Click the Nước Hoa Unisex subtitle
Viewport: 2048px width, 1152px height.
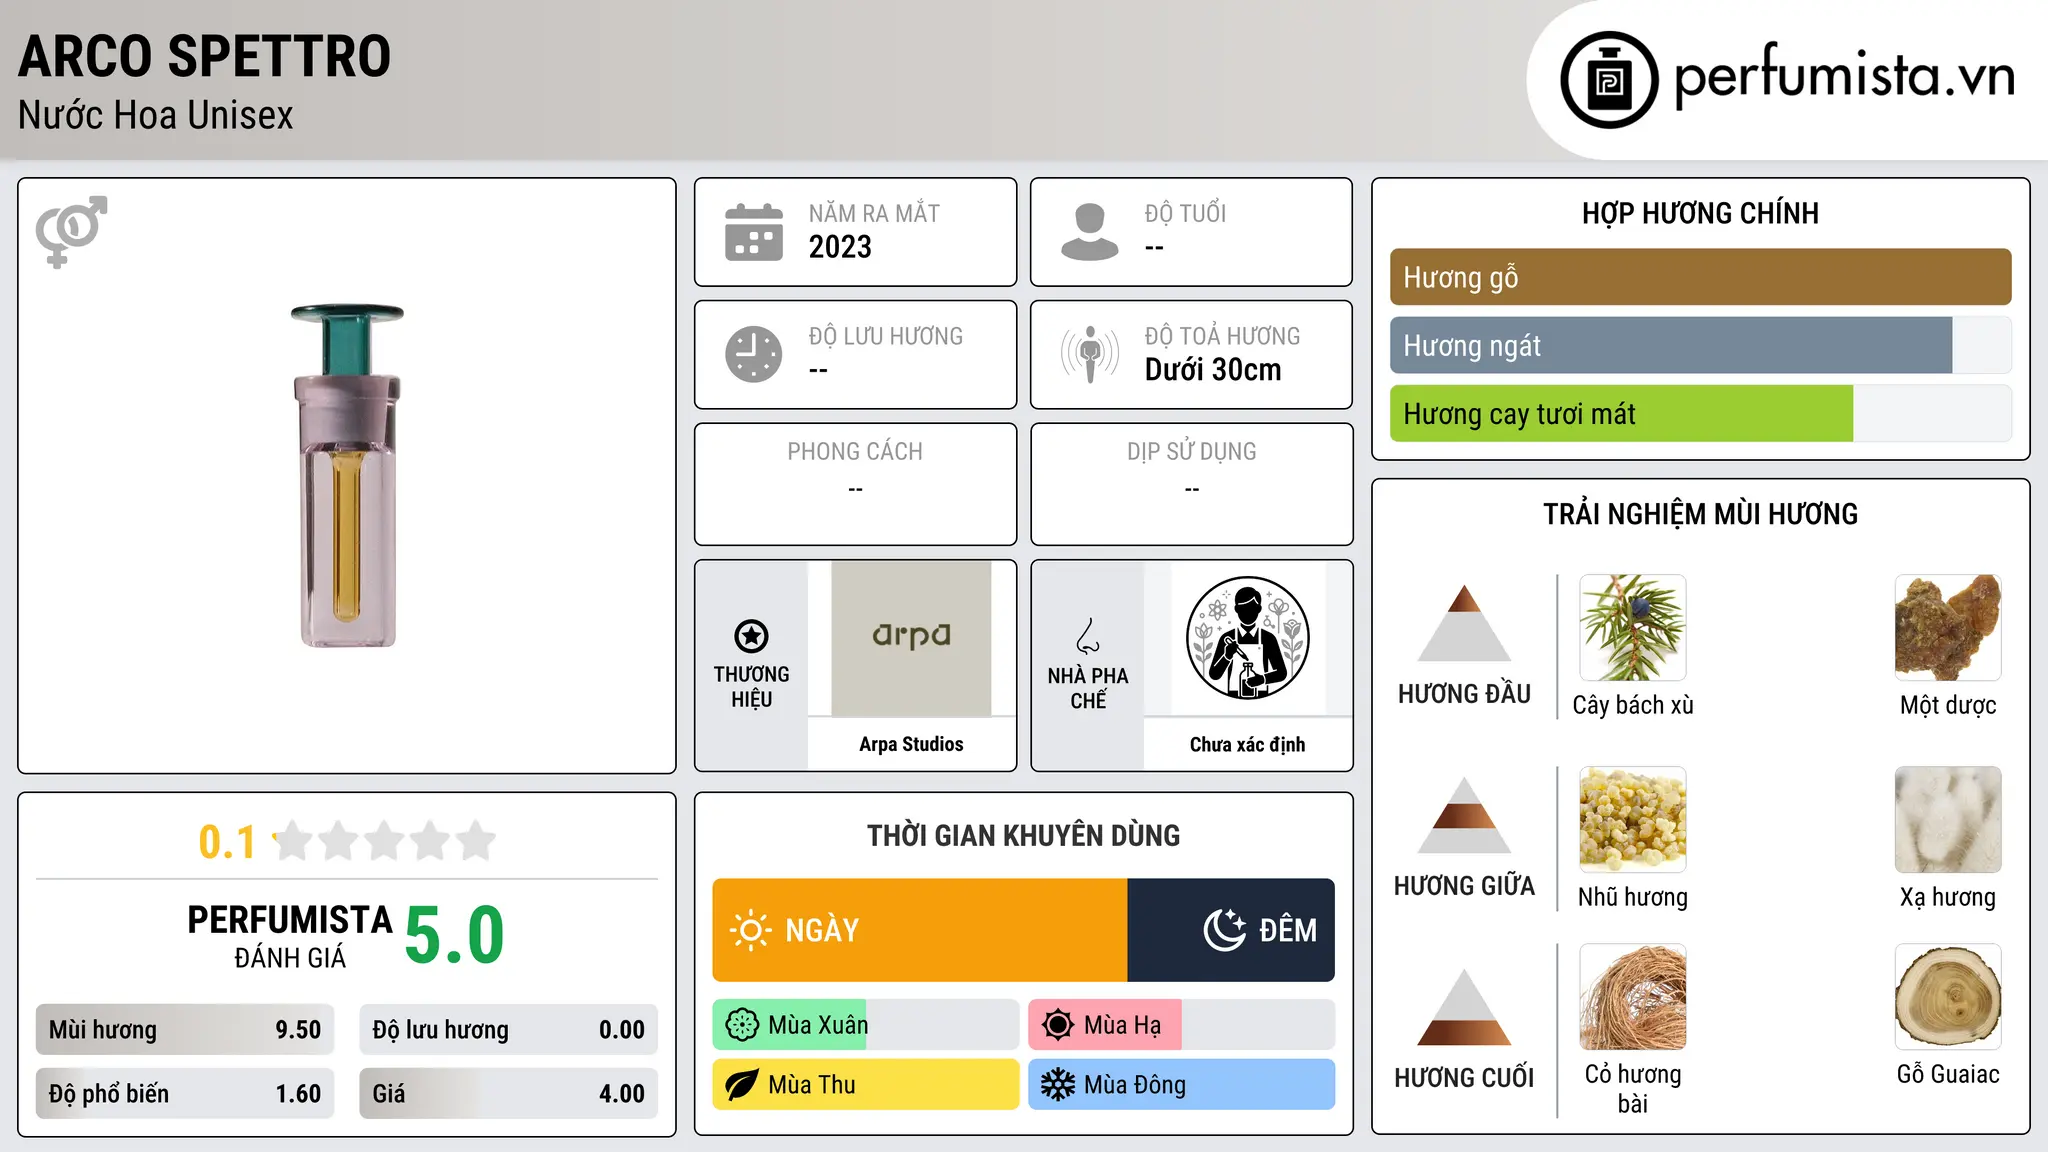[x=156, y=115]
